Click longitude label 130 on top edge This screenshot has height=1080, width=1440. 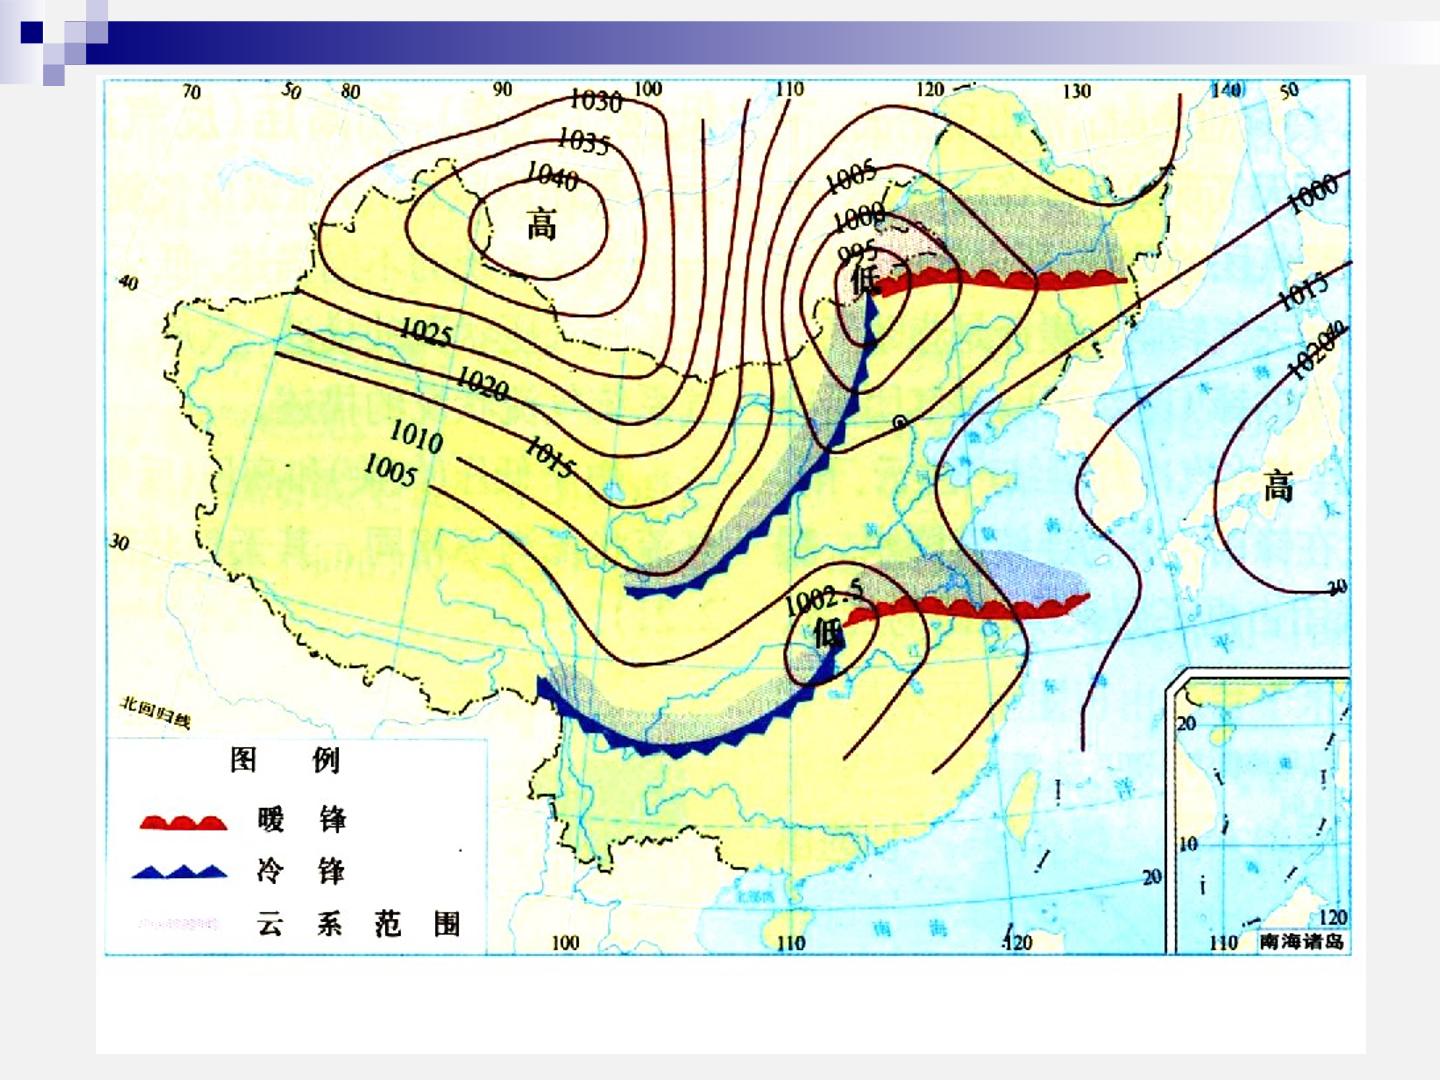[x=1077, y=92]
